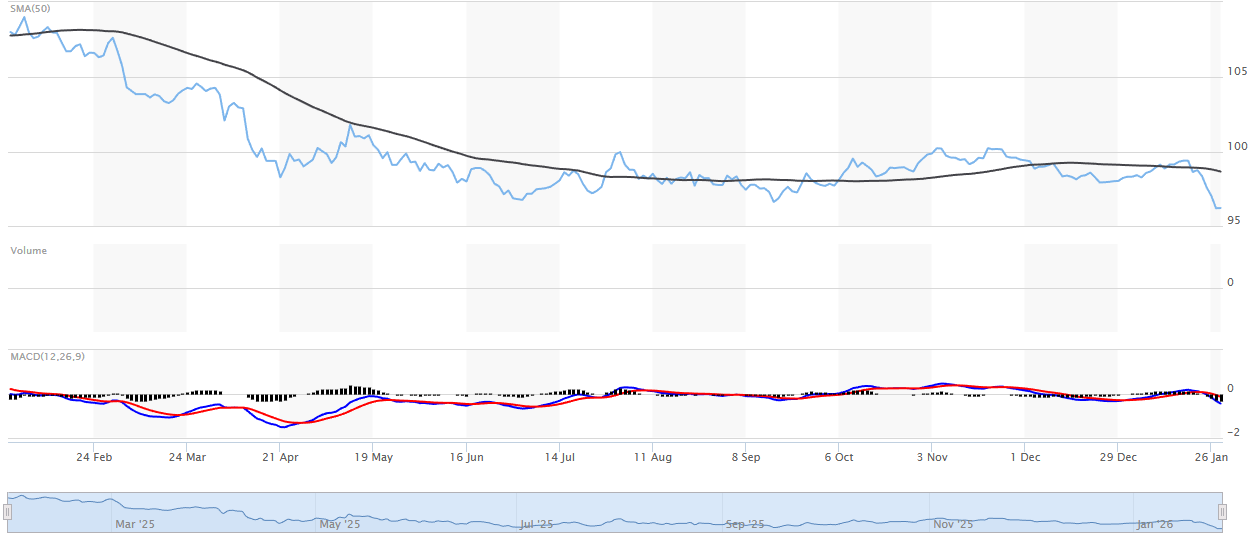Click the 21 Apr date label
1251x543 pixels.
click(x=280, y=457)
